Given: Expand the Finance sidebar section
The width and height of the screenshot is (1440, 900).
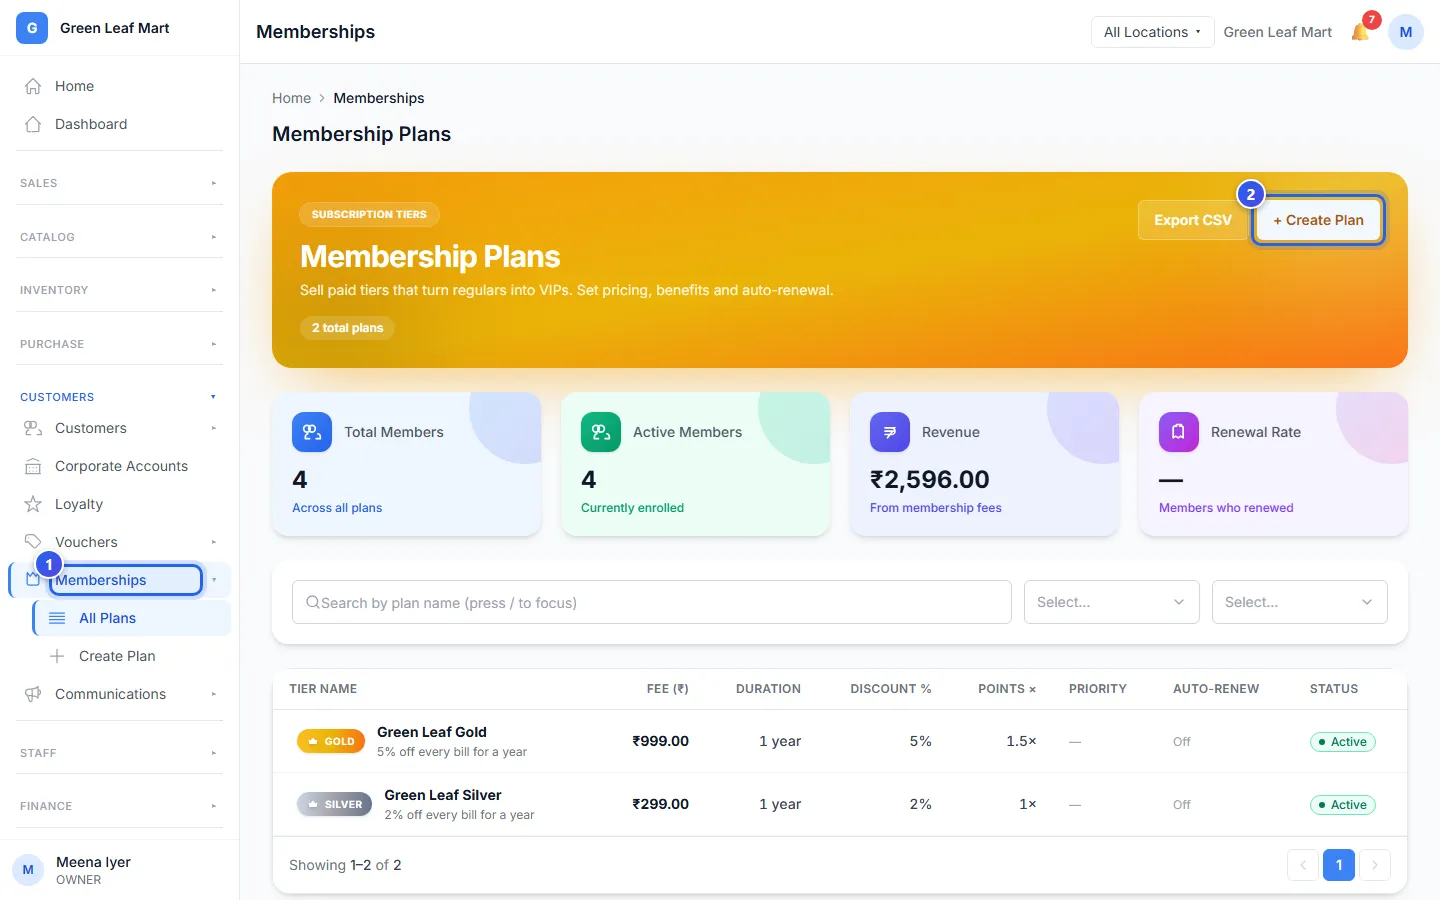Looking at the screenshot, I should coord(119,806).
